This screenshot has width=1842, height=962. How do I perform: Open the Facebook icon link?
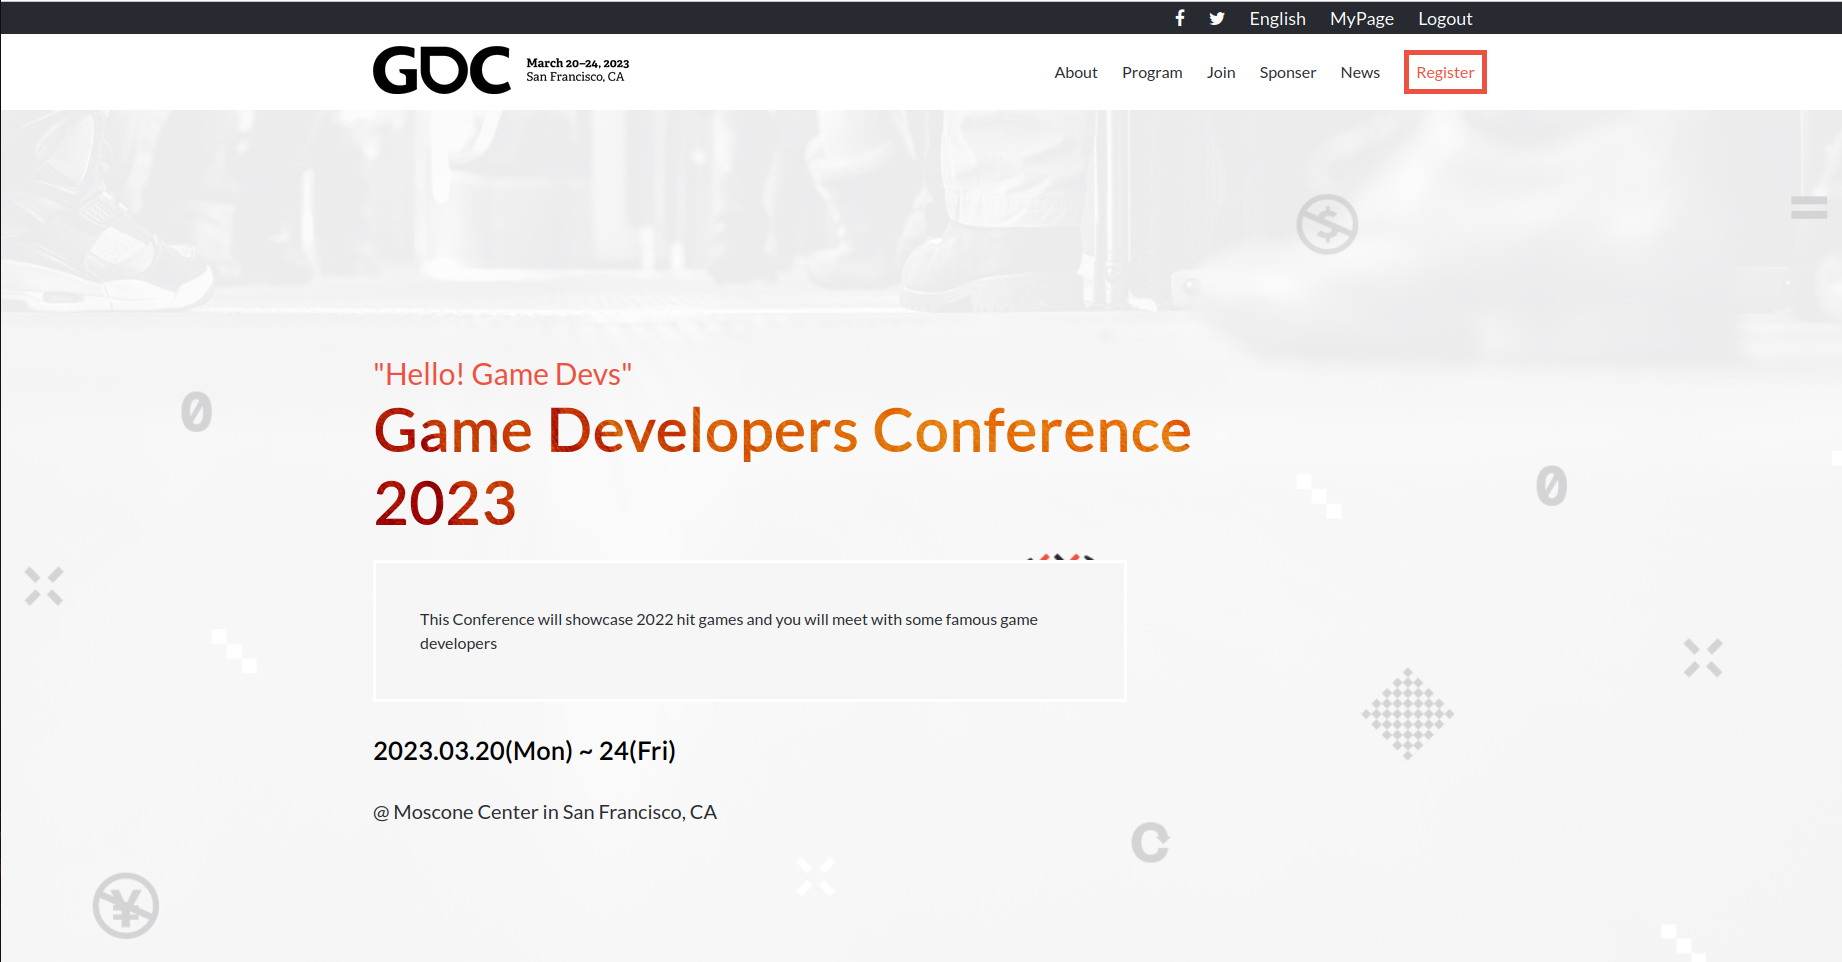(1180, 18)
